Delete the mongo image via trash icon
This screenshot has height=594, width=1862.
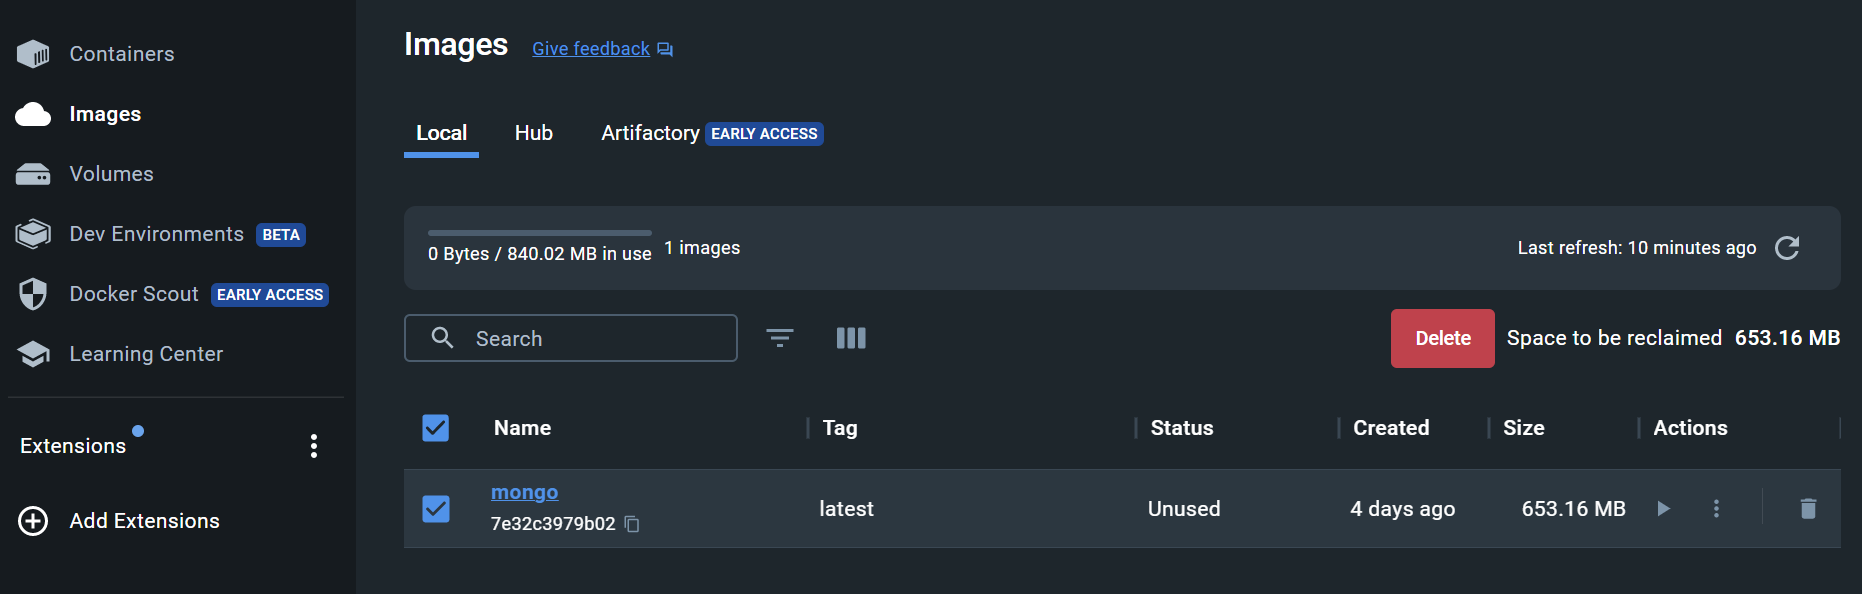pyautogui.click(x=1808, y=508)
